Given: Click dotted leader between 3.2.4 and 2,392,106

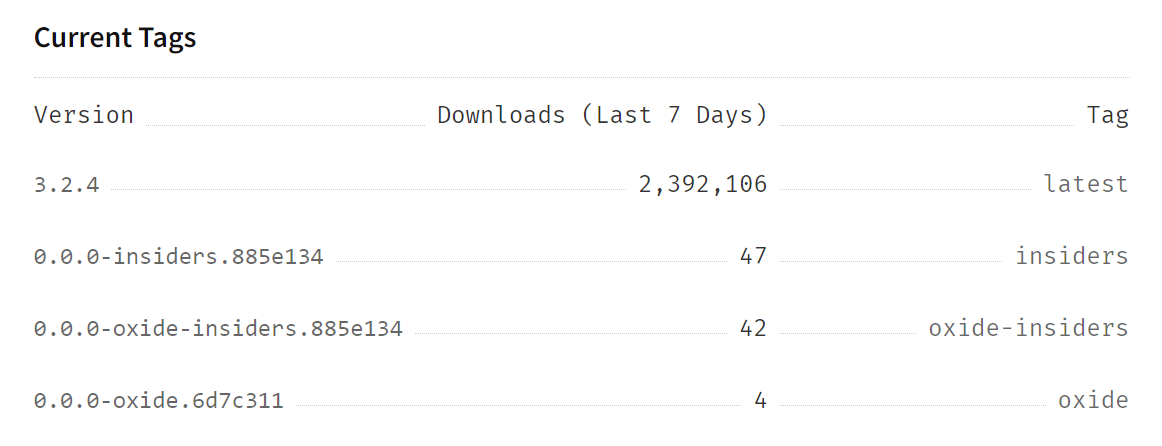Looking at the screenshot, I should (368, 189).
